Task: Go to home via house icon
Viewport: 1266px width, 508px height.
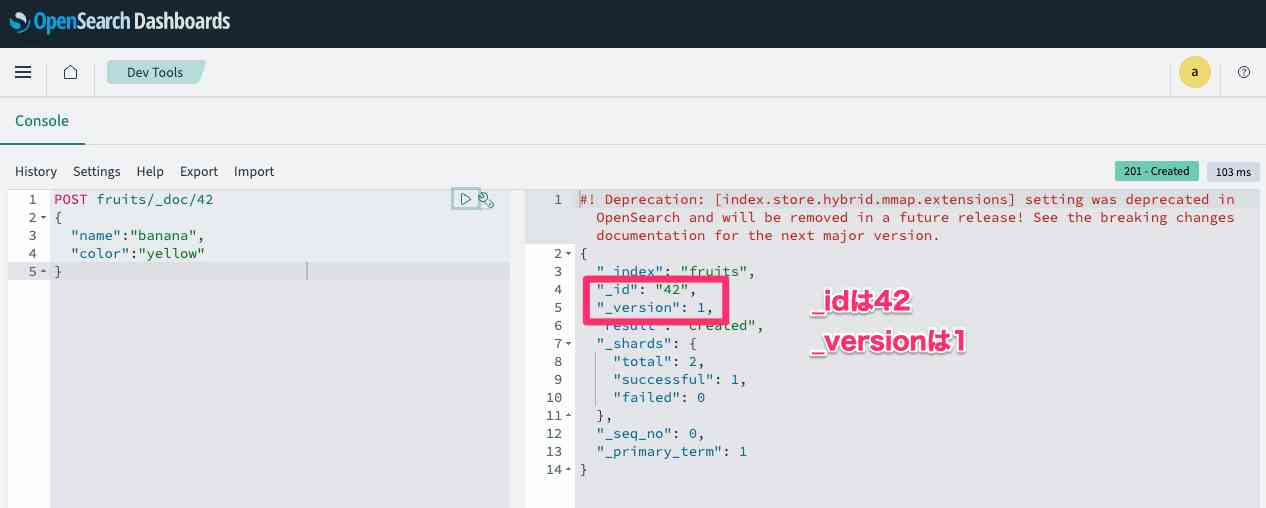Action: click(70, 72)
